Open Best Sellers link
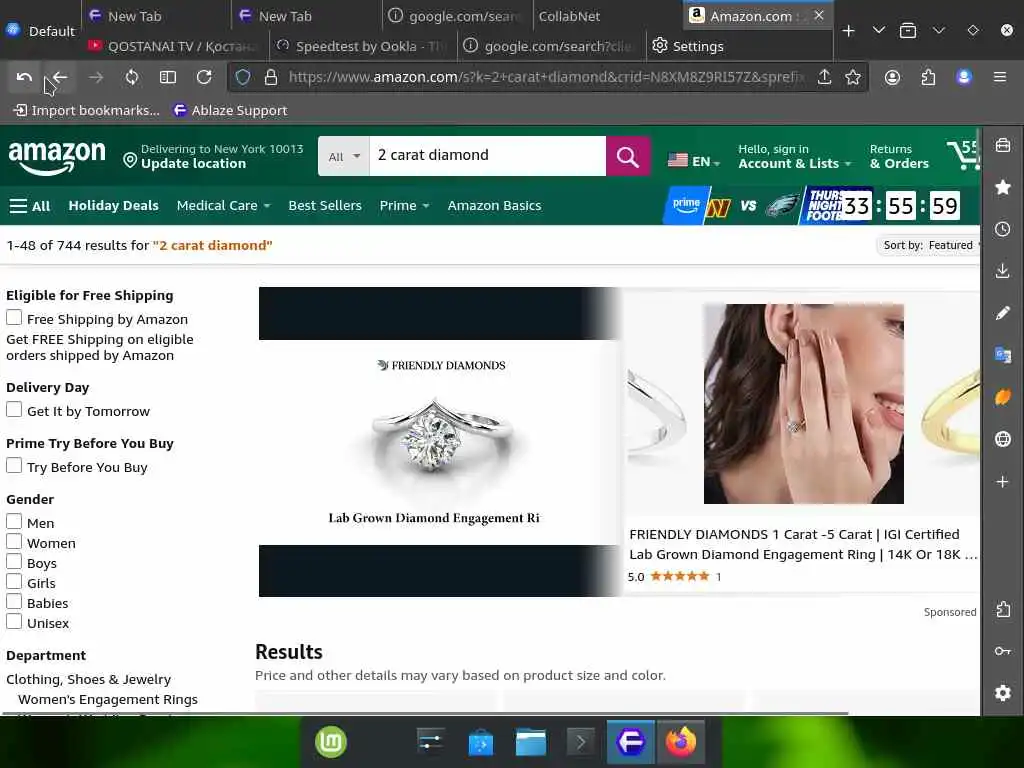This screenshot has height=768, width=1024. click(325, 206)
